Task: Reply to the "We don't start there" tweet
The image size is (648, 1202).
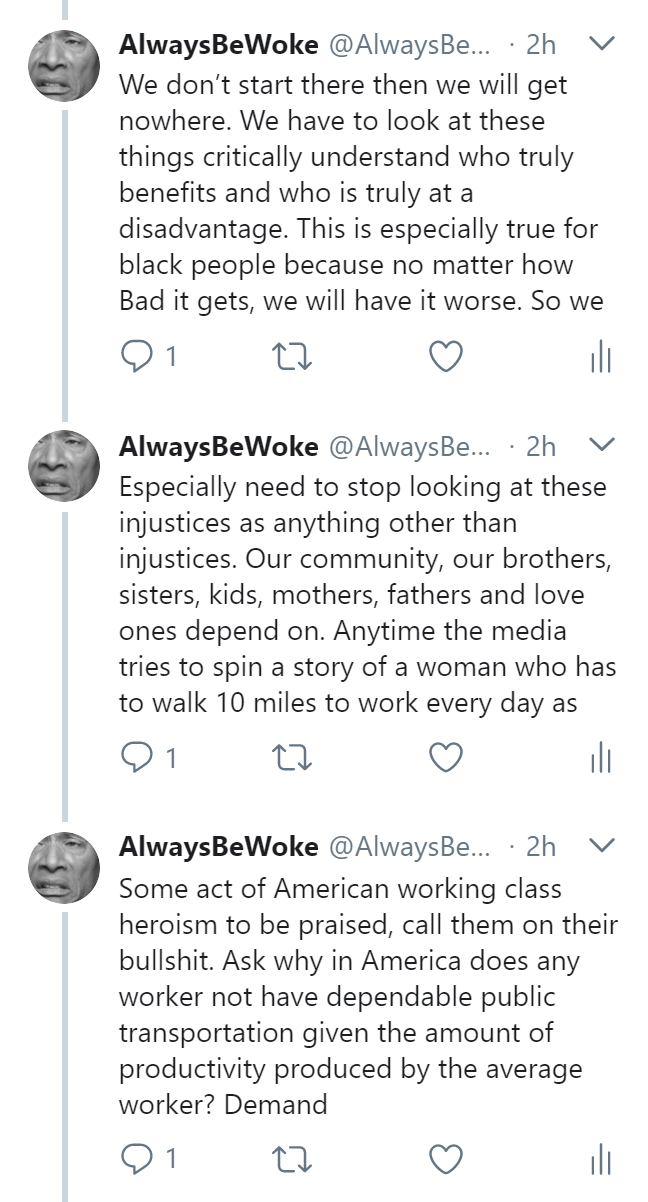Action: [135, 357]
